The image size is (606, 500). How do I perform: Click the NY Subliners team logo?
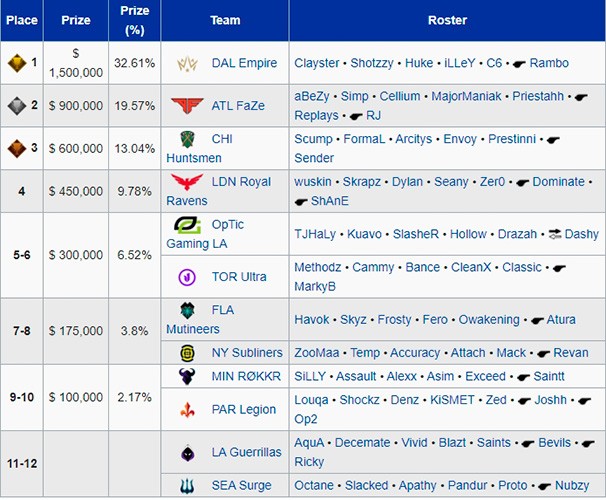tap(187, 353)
